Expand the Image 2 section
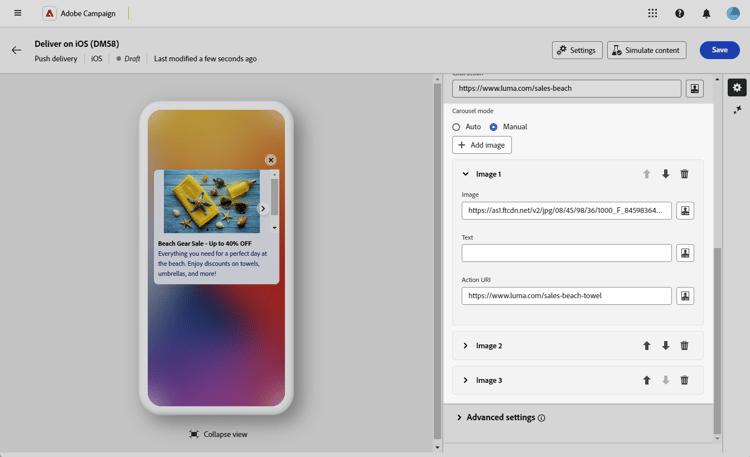The width and height of the screenshot is (750, 457). click(x=465, y=346)
